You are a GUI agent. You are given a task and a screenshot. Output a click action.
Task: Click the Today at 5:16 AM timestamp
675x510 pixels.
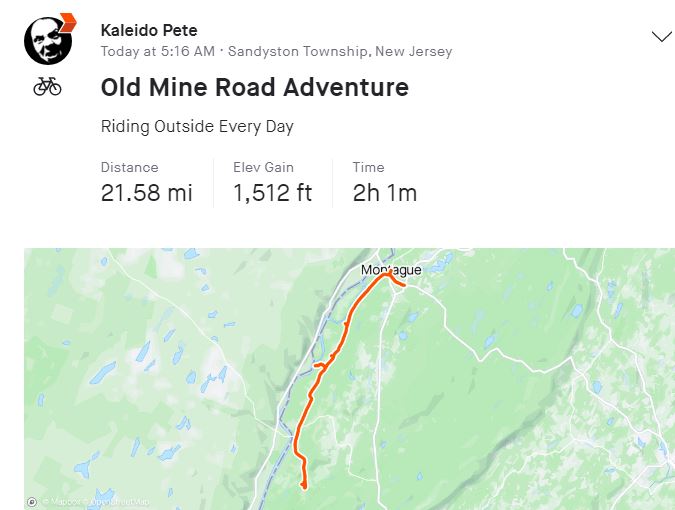pos(157,51)
